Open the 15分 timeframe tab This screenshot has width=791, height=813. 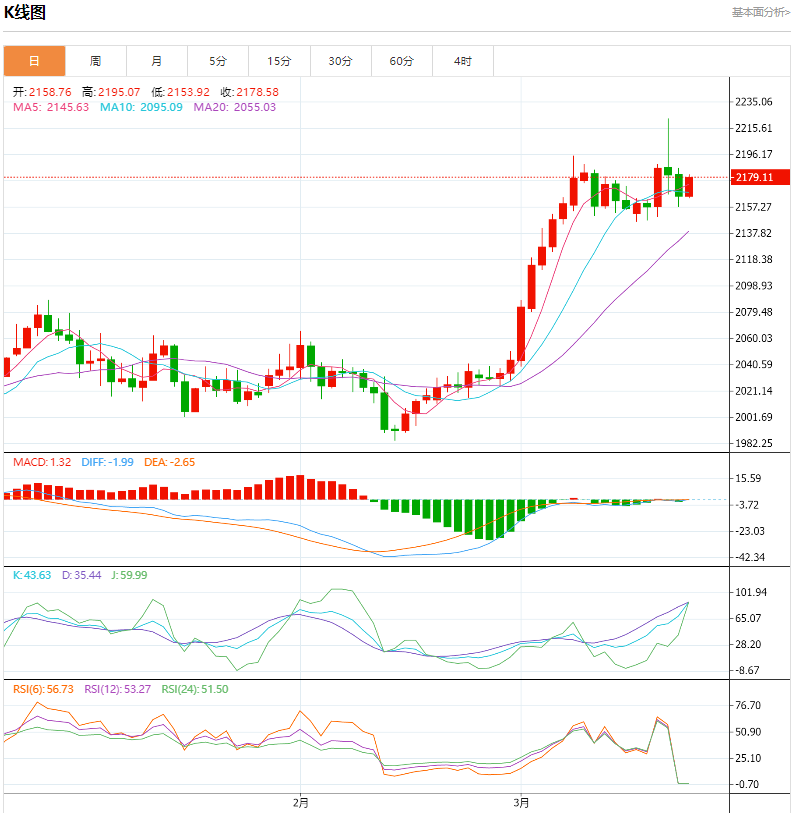coord(280,61)
